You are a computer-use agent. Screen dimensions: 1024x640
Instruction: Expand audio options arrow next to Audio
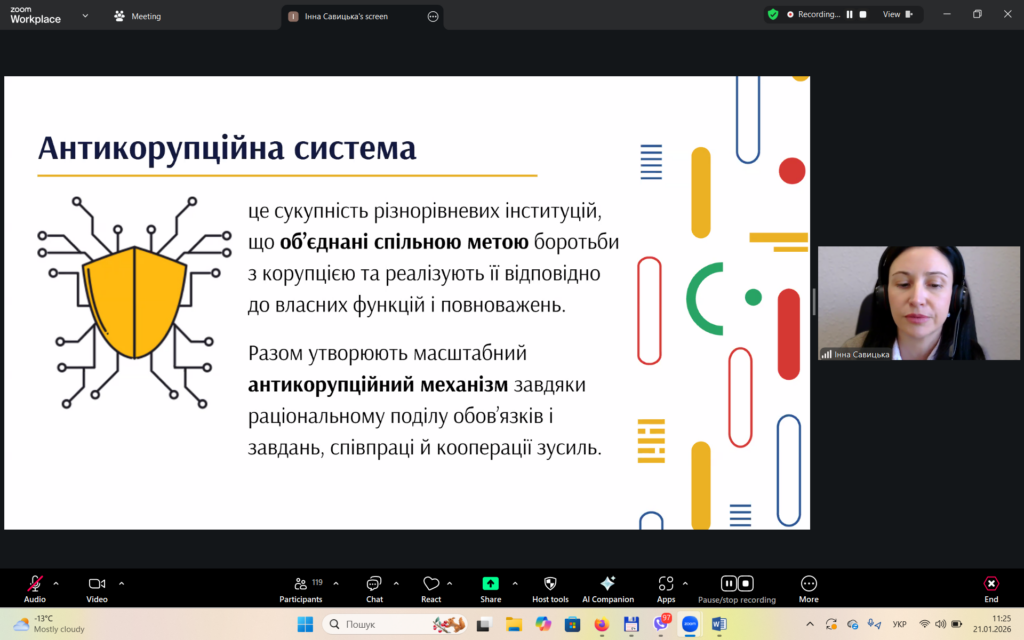pyautogui.click(x=56, y=582)
